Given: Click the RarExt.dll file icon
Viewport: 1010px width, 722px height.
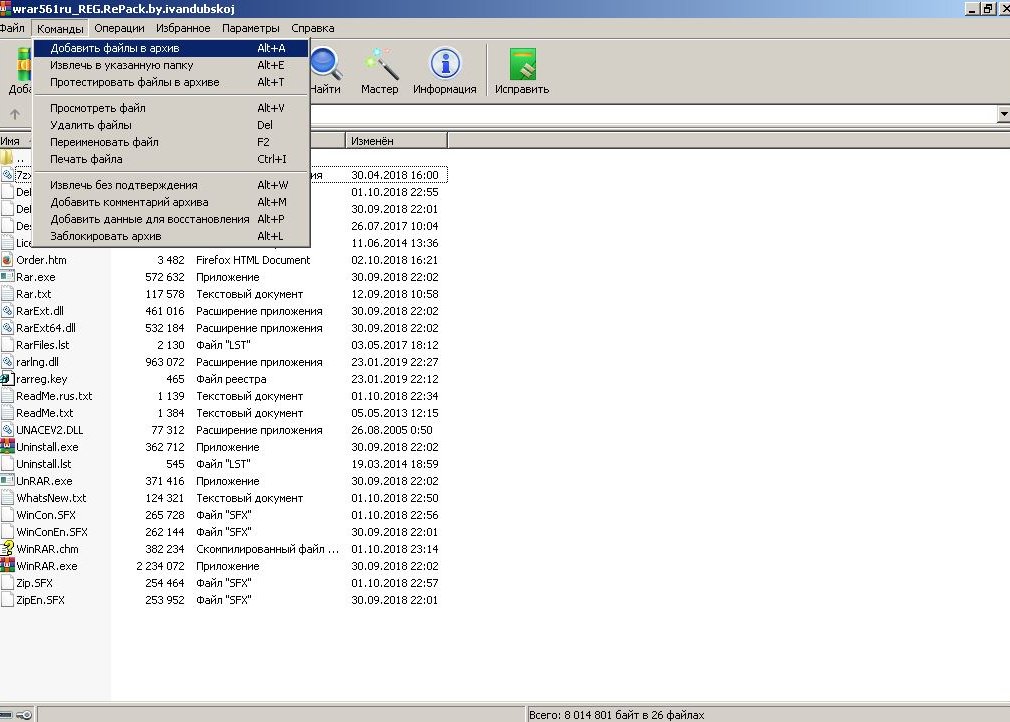Looking at the screenshot, I should 7,311.
